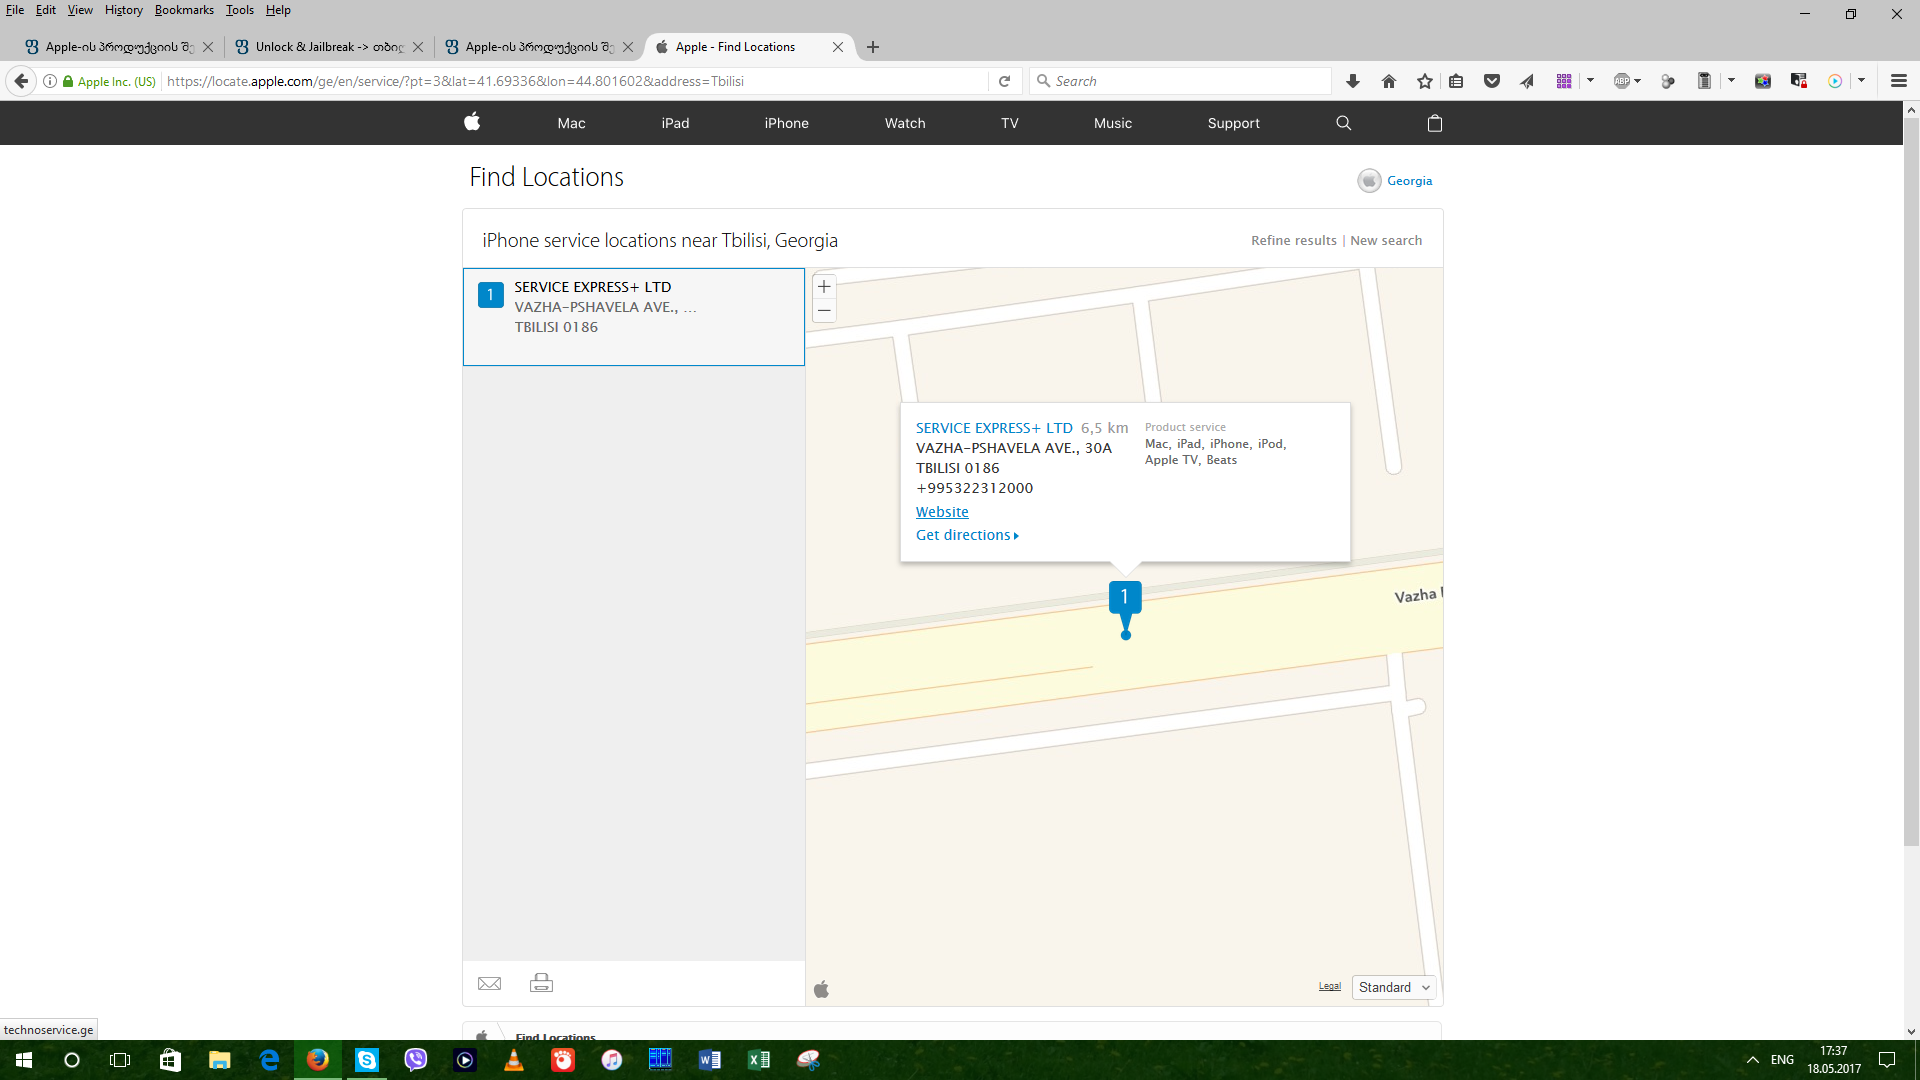This screenshot has width=1920, height=1080.
Task: Open Skype from the taskbar
Action: (367, 1060)
